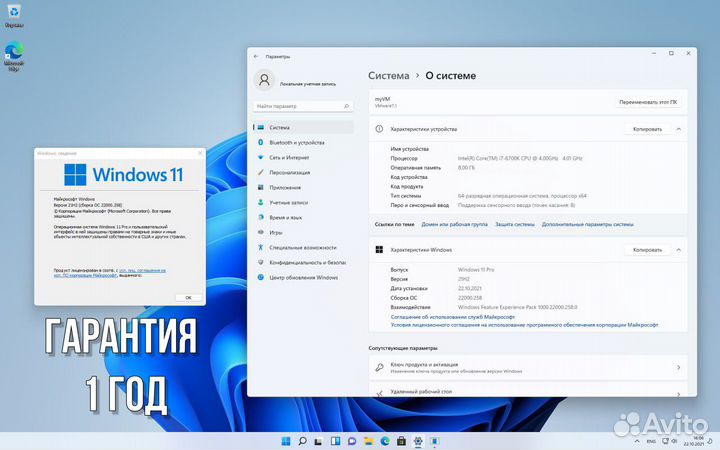Click Переименовать этот ПК button
720x450 pixels.
pyautogui.click(x=648, y=102)
